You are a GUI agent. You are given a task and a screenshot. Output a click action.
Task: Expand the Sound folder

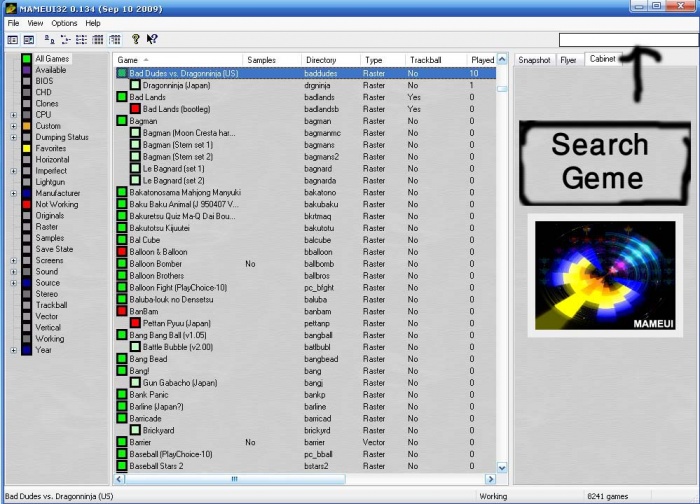tap(13, 272)
